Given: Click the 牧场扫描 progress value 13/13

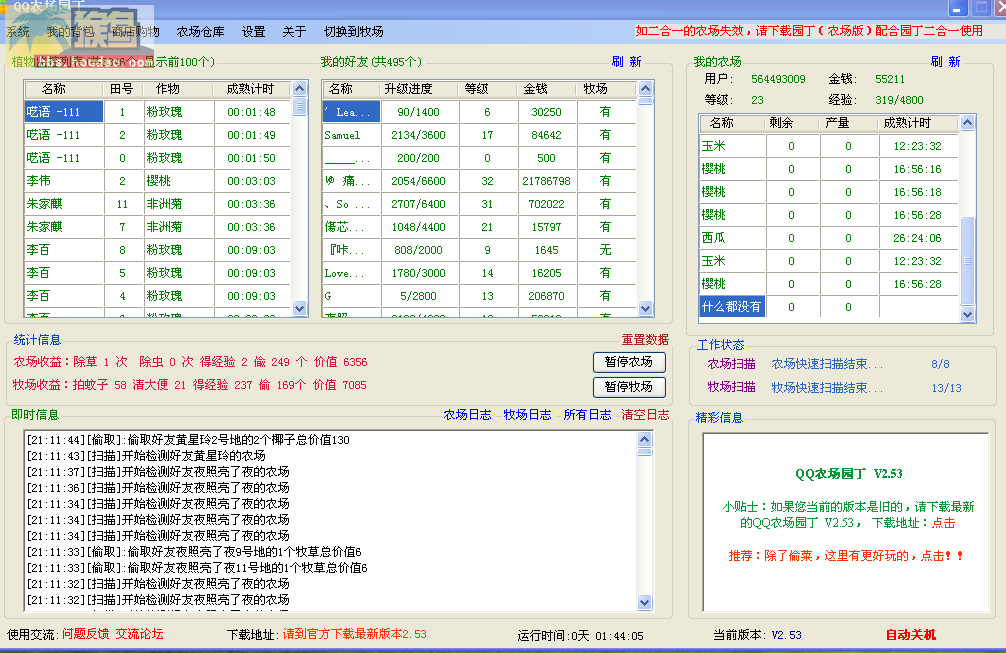Looking at the screenshot, I should tap(946, 388).
